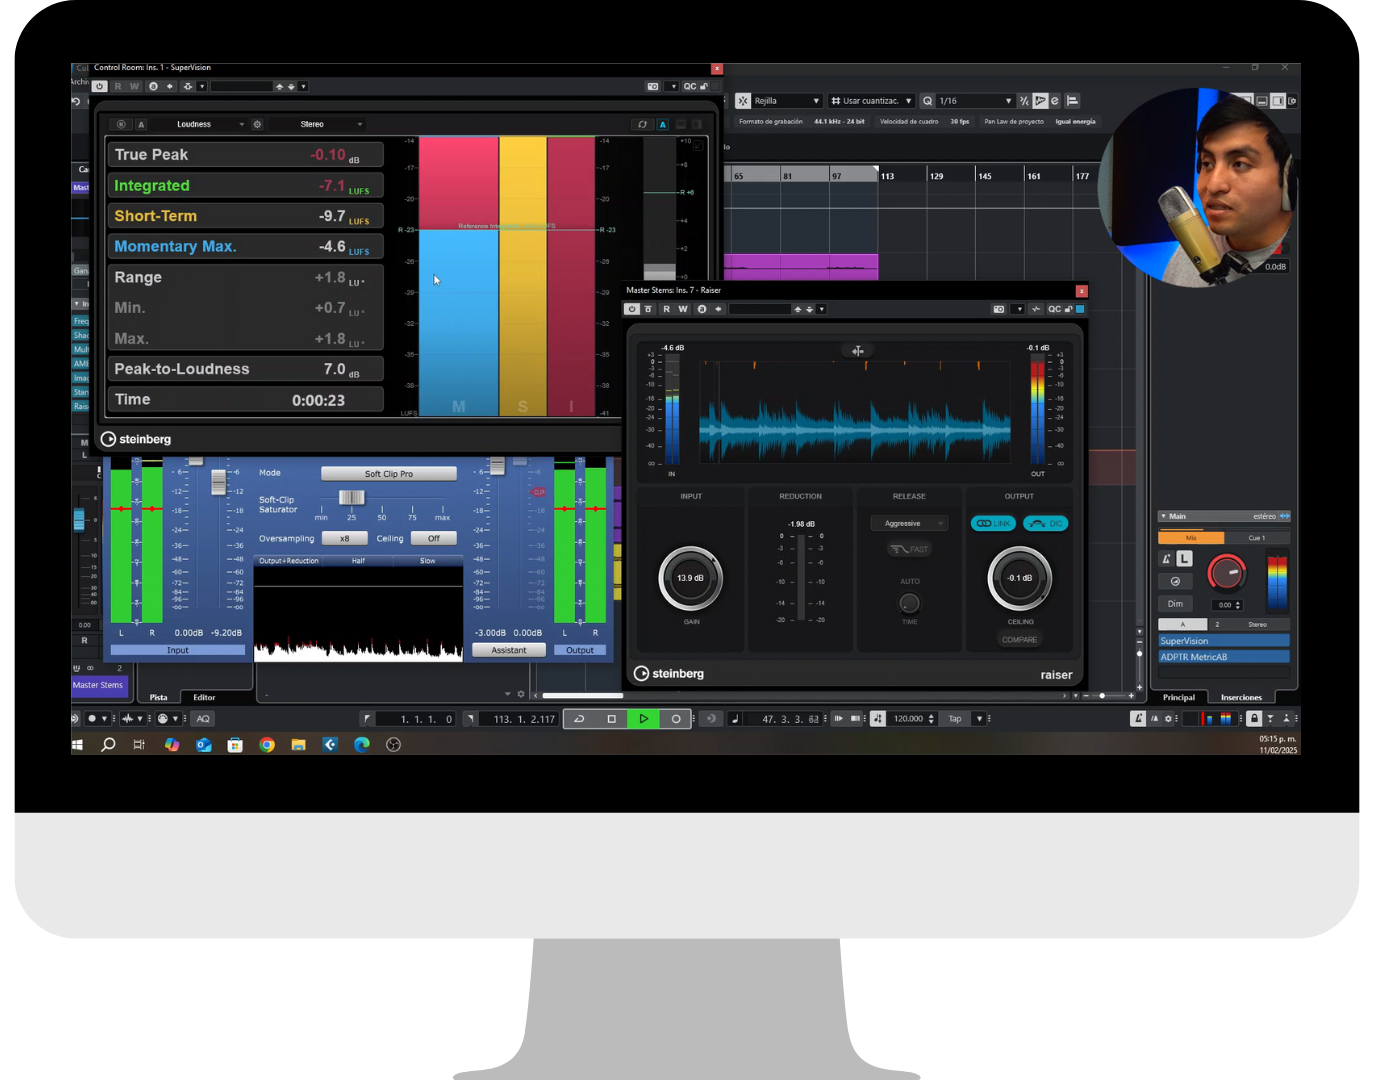The image size is (1377, 1080).
Task: Toggle the LINK button in Raiser output
Action: [x=993, y=523]
